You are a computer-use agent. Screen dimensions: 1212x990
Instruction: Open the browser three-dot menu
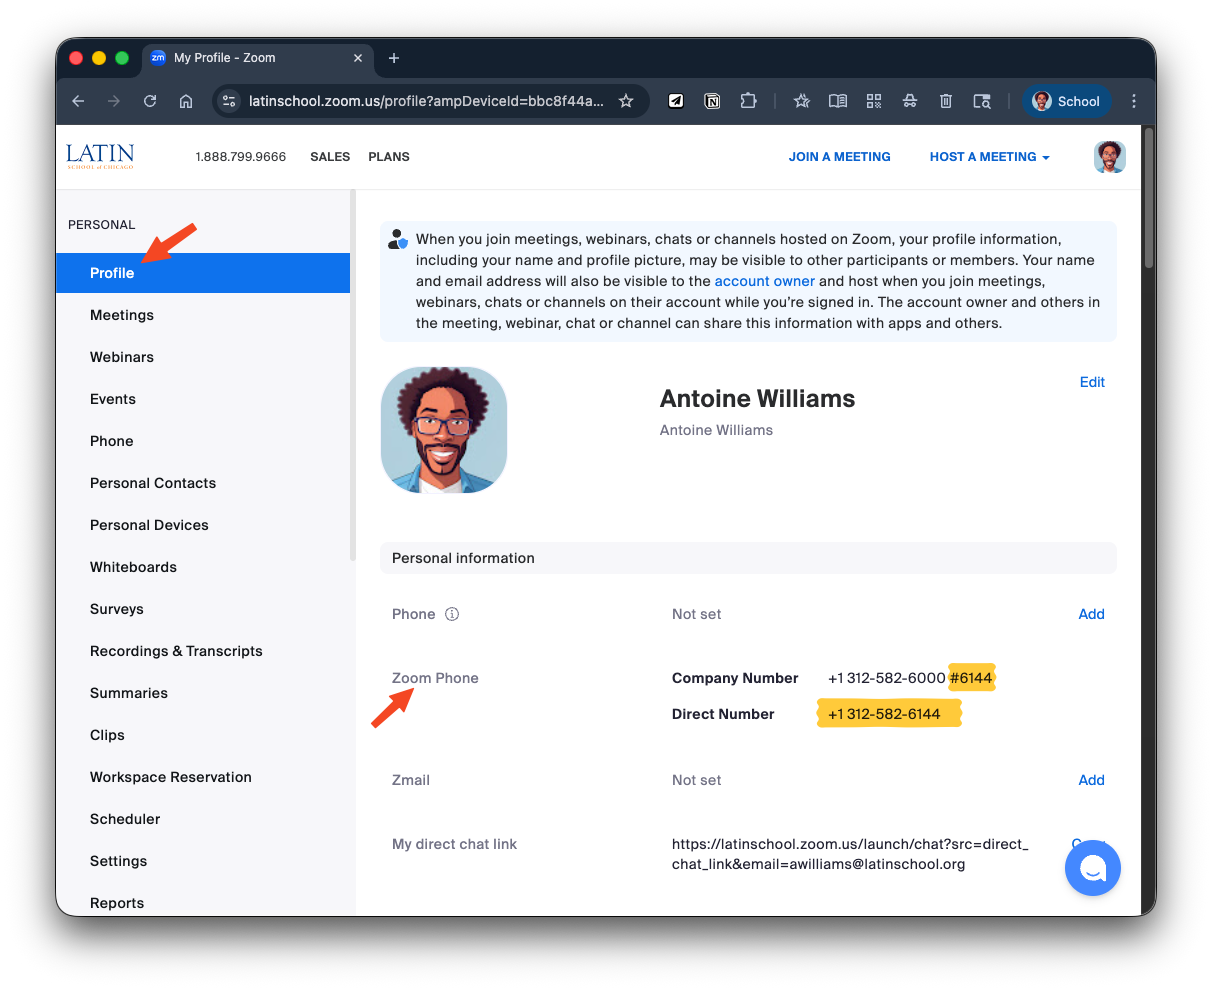pos(1134,101)
